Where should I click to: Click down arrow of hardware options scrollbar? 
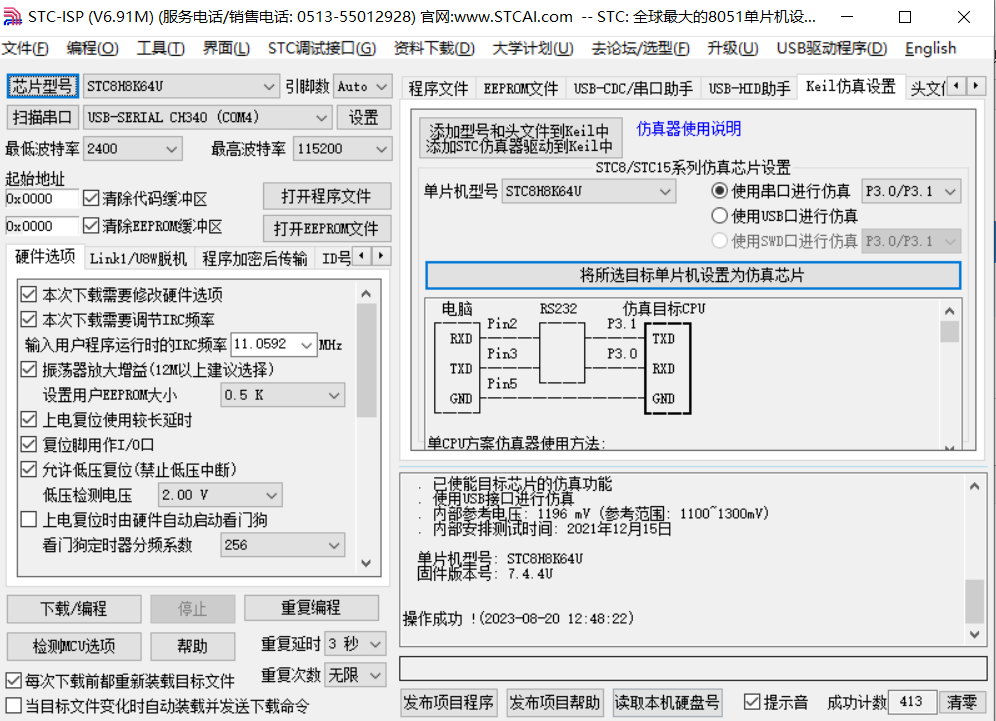click(x=366, y=563)
